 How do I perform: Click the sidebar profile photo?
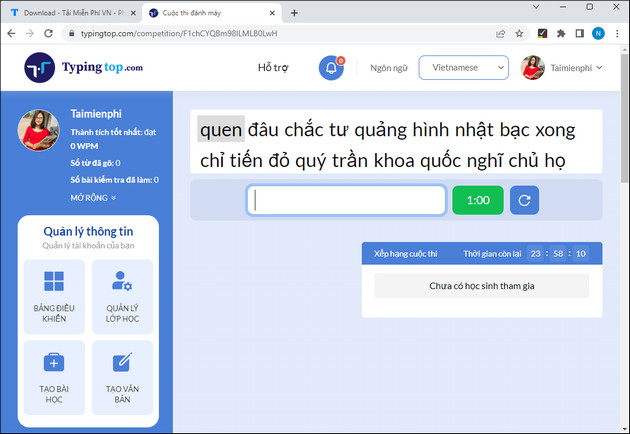38,130
